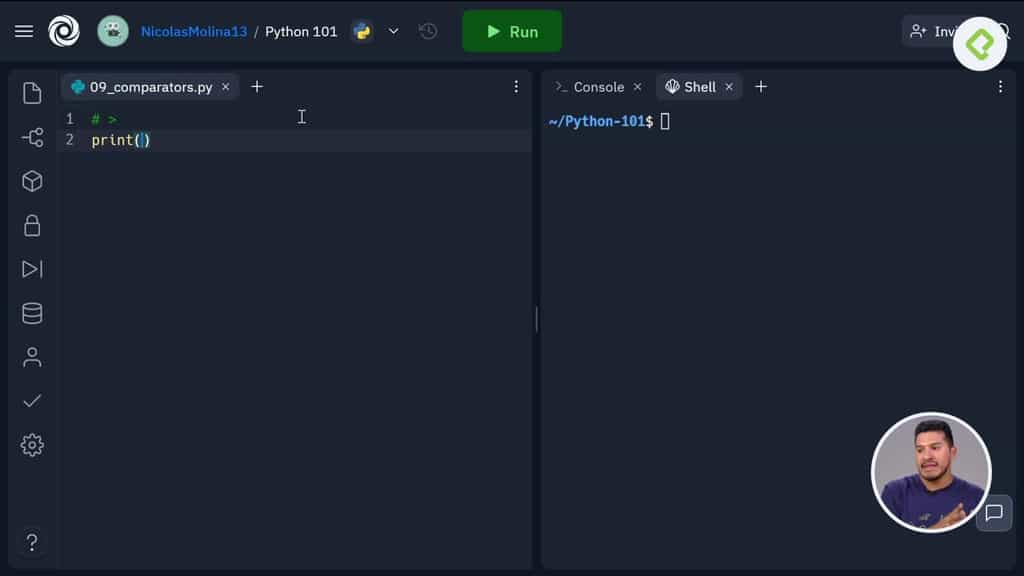Open the Help question mark icon
This screenshot has width=1024, height=576.
[x=31, y=542]
